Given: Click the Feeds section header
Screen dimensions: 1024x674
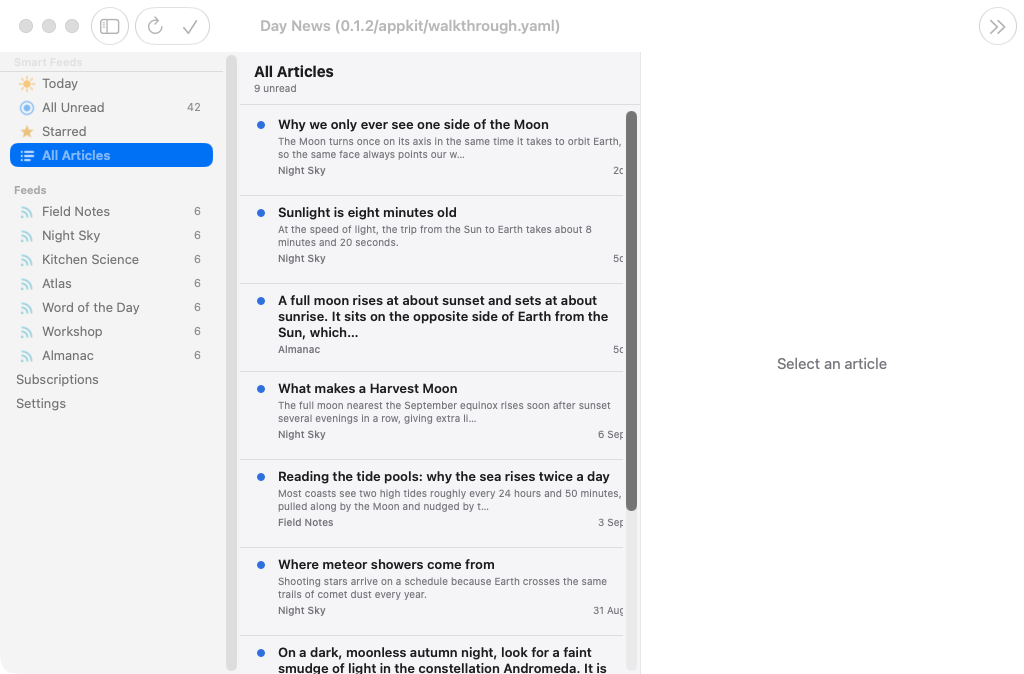Looking at the screenshot, I should point(30,190).
